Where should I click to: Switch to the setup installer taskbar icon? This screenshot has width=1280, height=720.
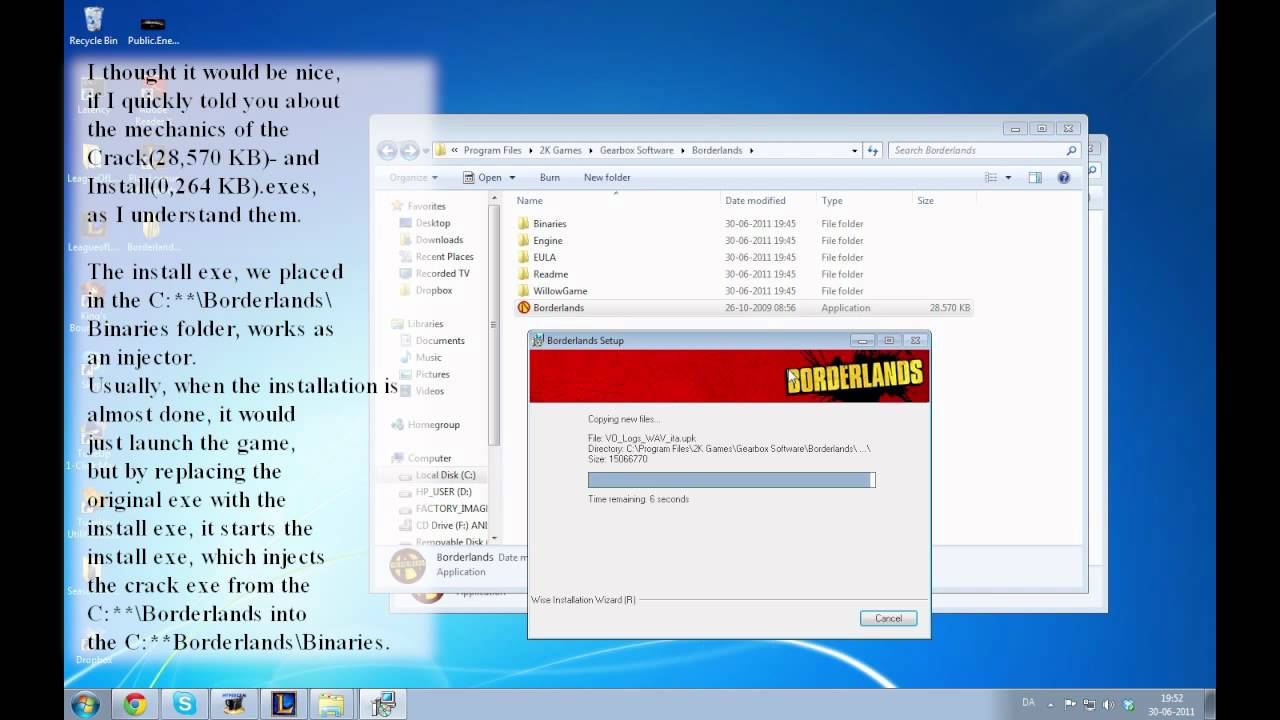pos(382,704)
